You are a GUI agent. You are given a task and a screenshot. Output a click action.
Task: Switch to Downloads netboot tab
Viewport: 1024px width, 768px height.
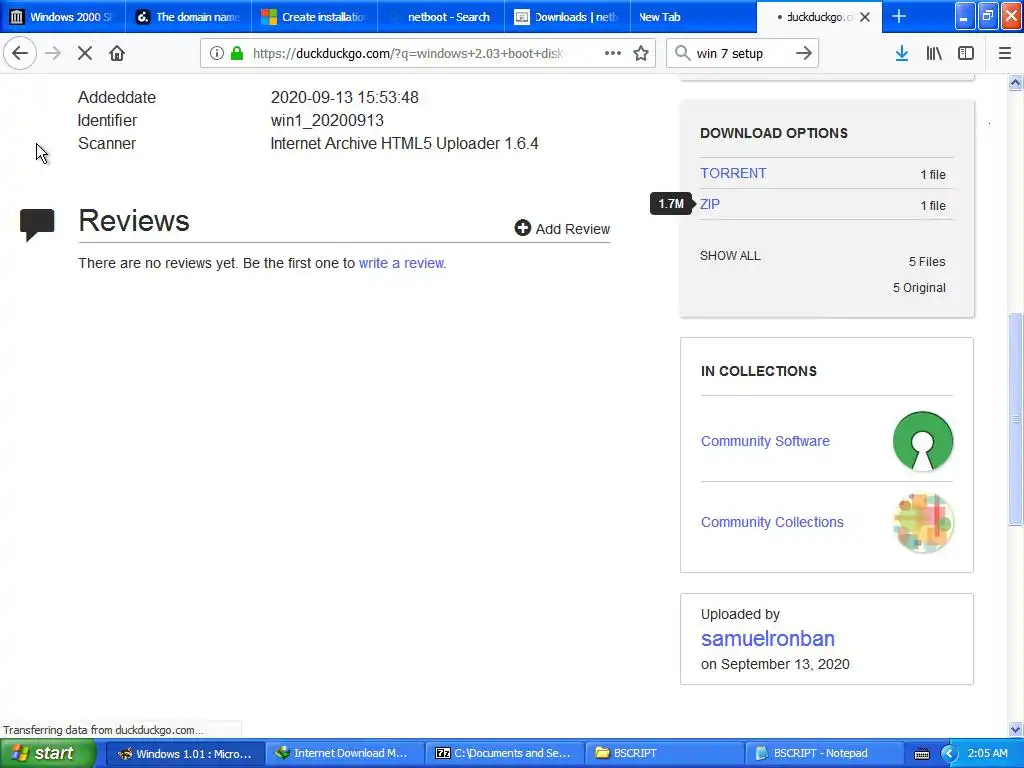[568, 17]
